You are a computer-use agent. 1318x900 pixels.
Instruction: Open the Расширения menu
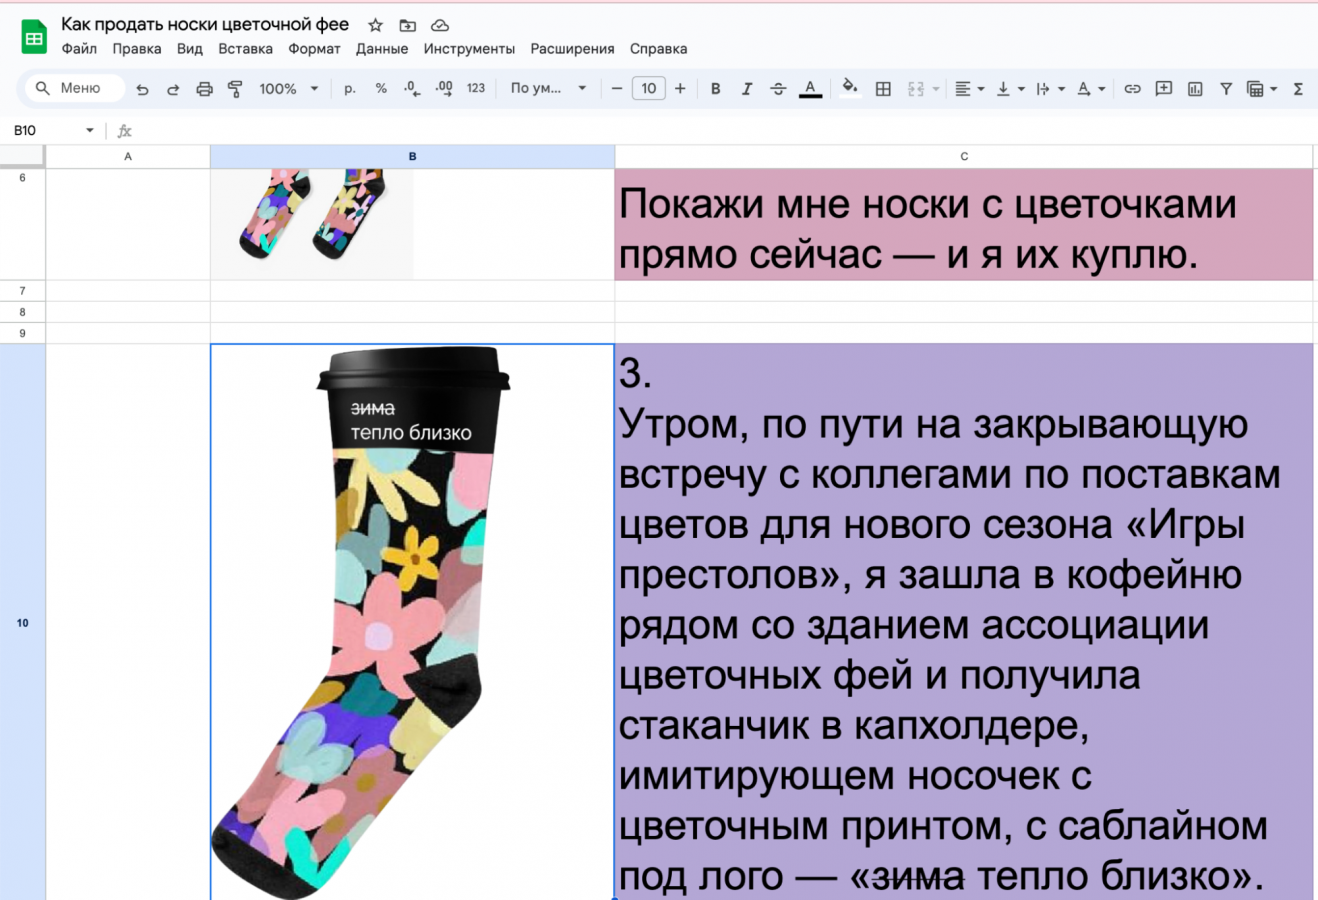tap(572, 49)
